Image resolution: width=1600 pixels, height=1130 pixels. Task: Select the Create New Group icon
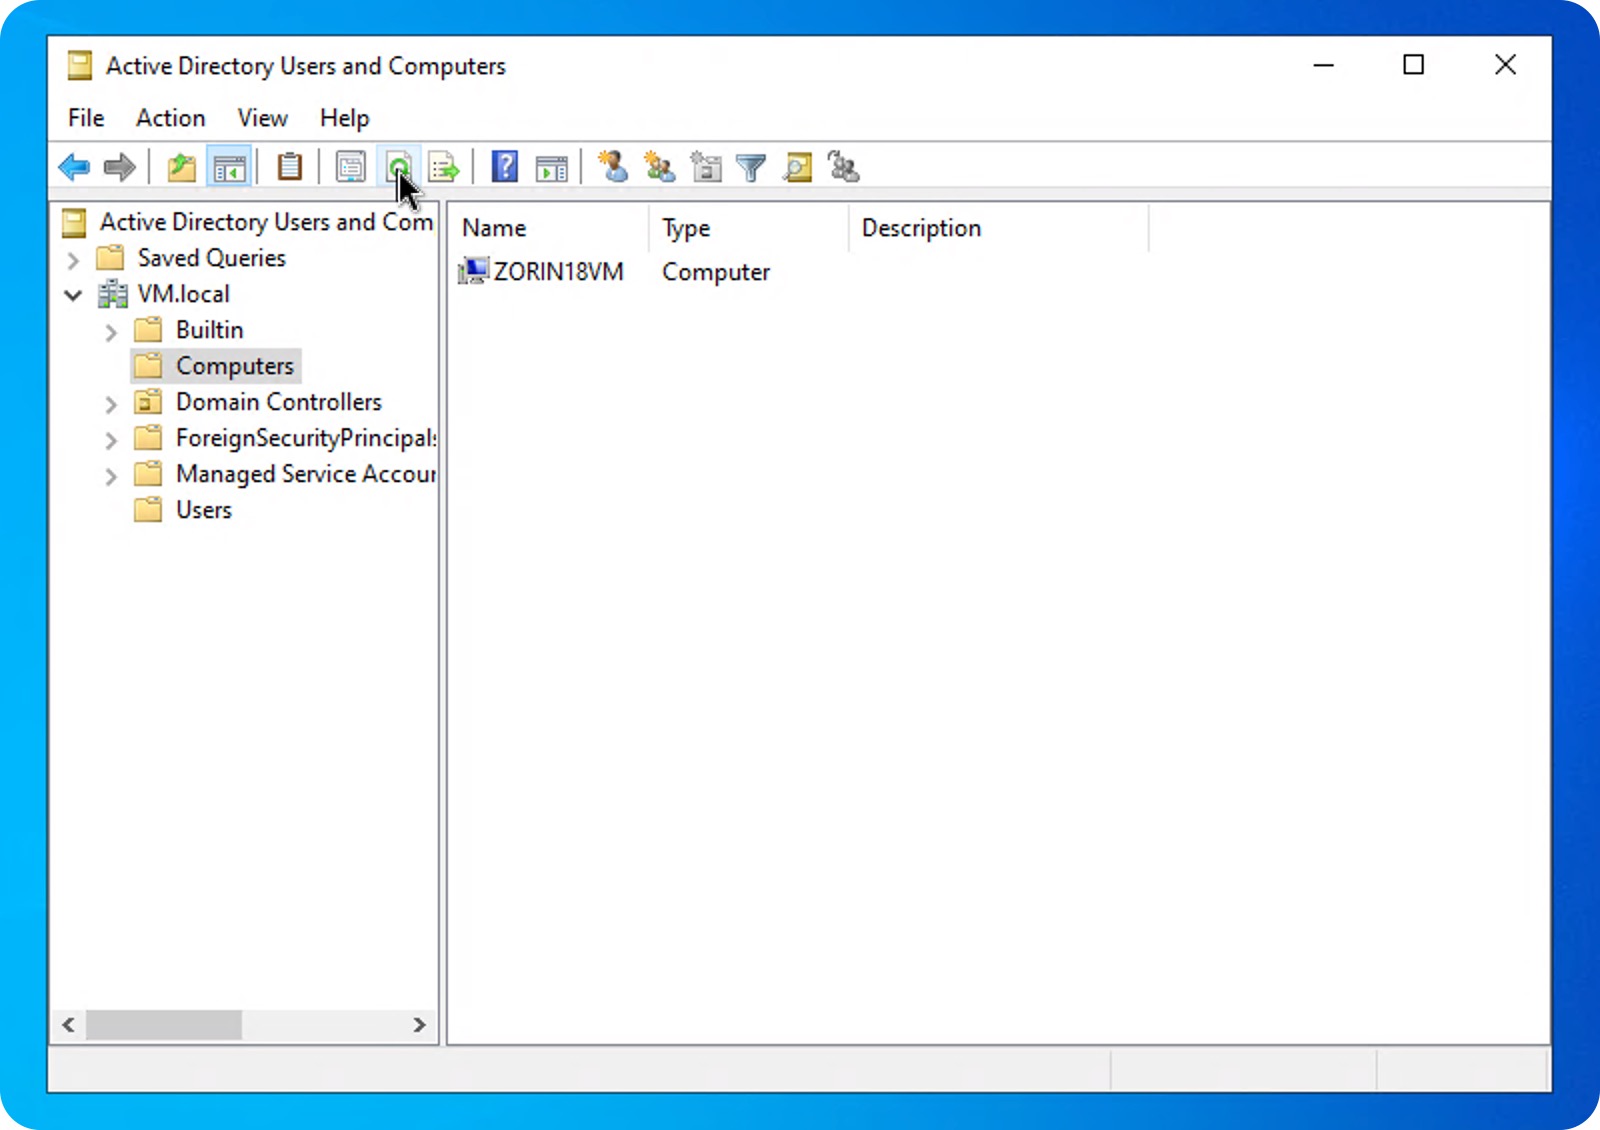pos(658,167)
